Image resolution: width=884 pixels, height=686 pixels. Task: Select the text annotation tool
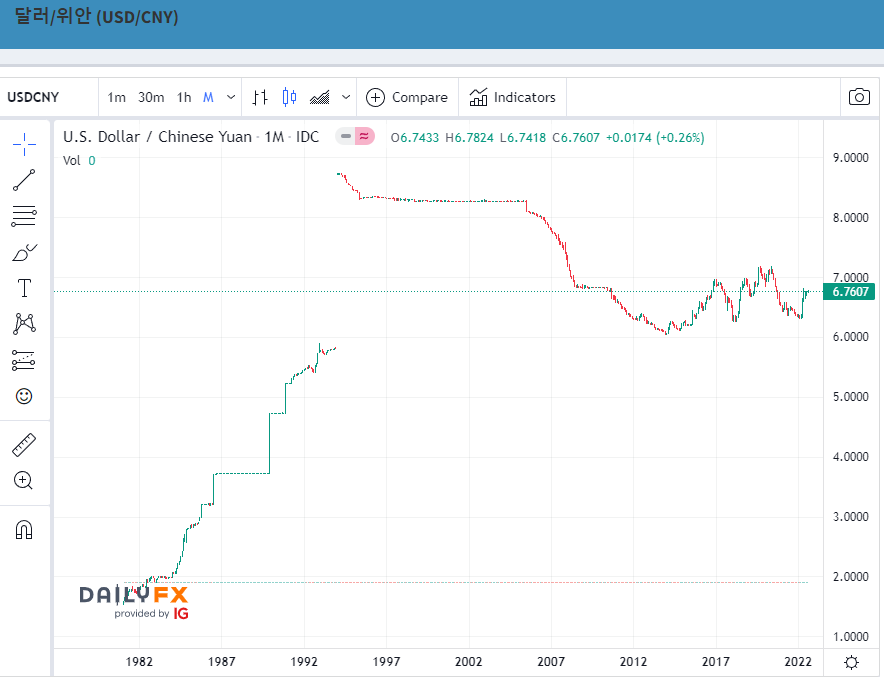click(24, 288)
